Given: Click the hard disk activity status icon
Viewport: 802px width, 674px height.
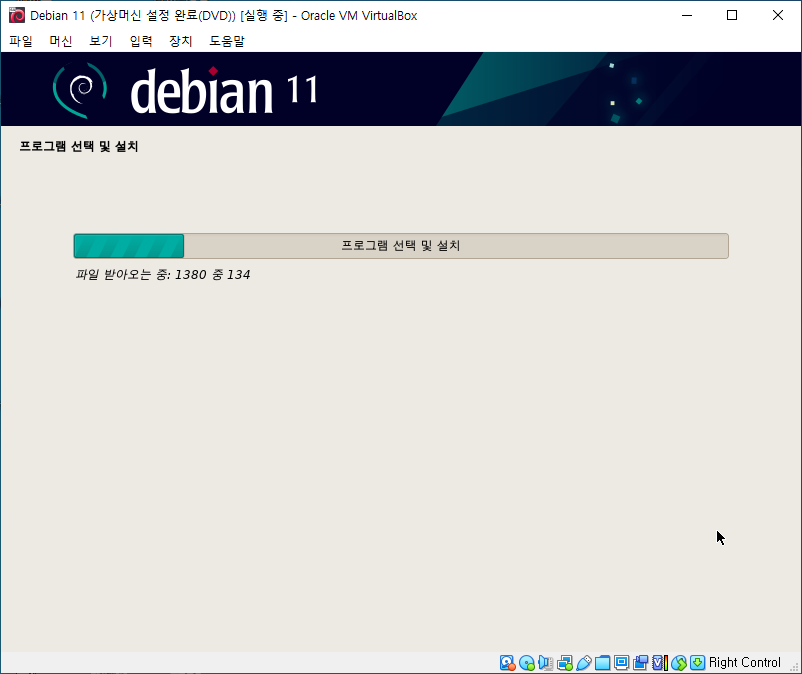Looking at the screenshot, I should 507,663.
